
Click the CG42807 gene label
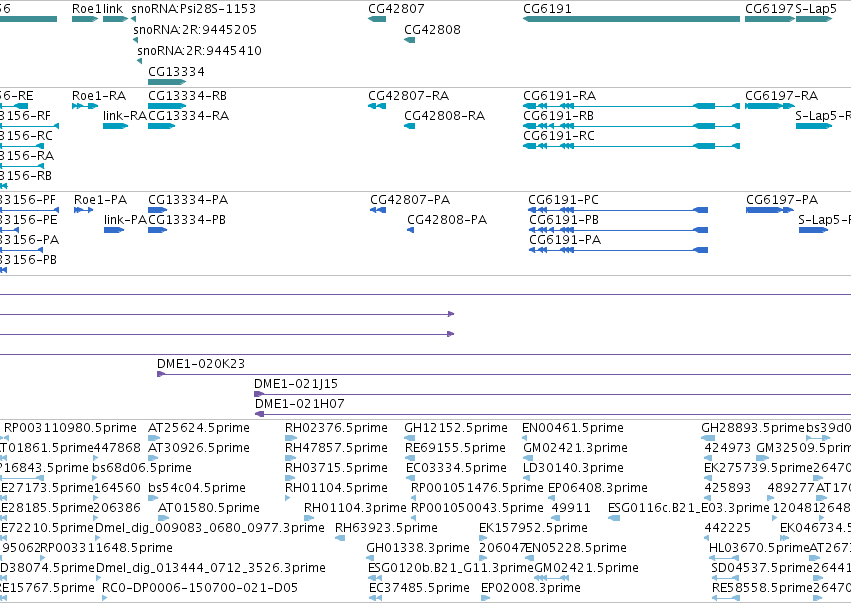[x=396, y=9]
